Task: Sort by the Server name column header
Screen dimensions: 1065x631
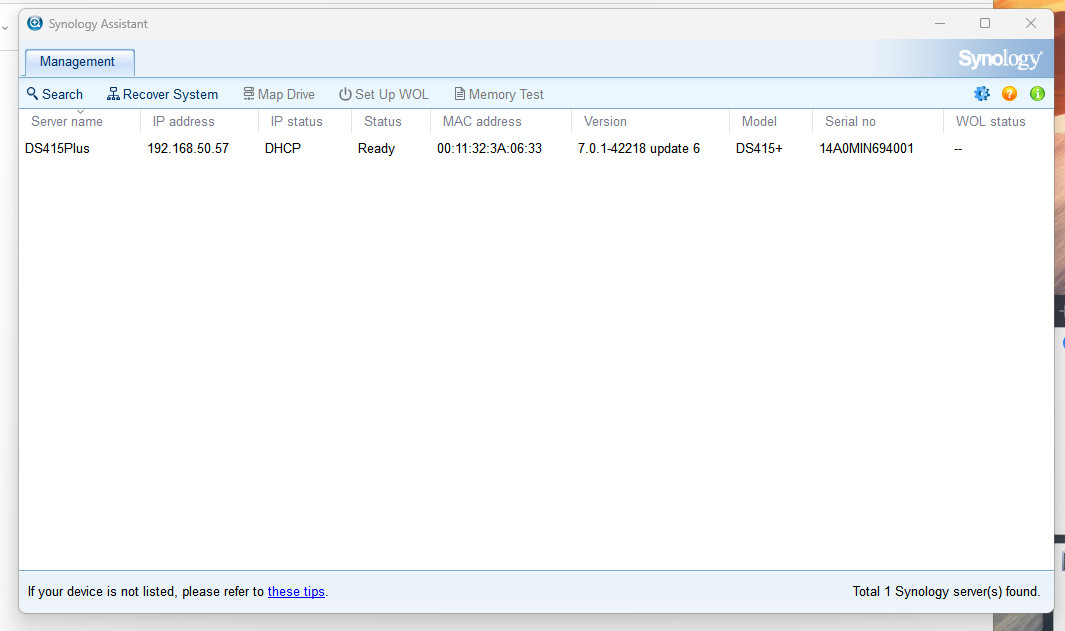Action: pos(79,121)
